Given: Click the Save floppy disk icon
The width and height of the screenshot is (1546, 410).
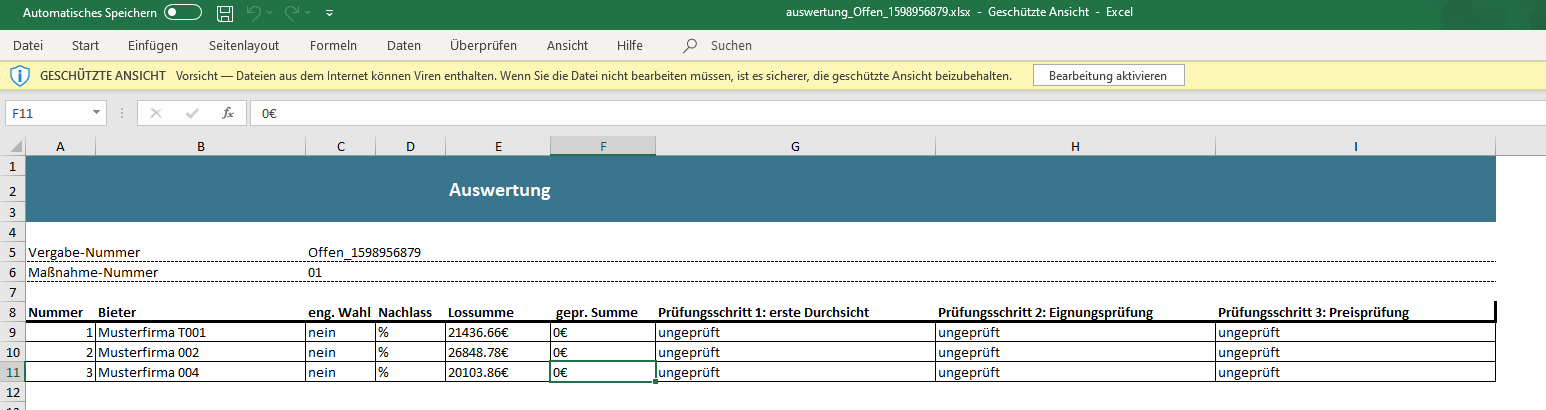Looking at the screenshot, I should [225, 13].
